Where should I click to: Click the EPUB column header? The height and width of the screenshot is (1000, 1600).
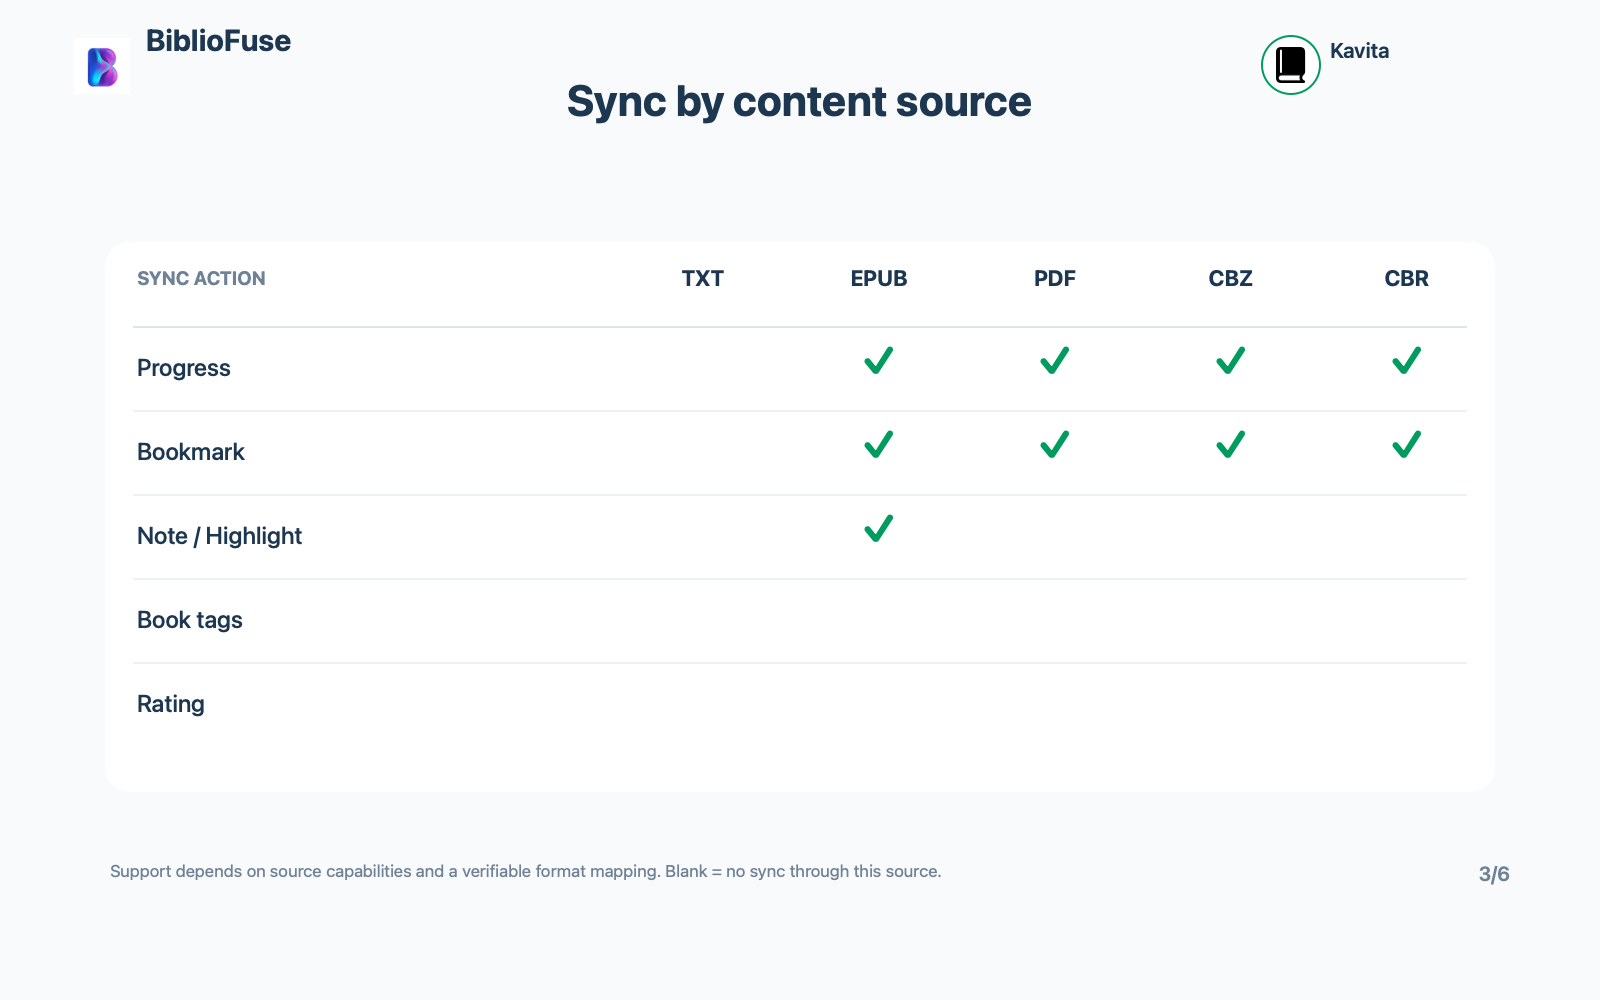tap(879, 279)
